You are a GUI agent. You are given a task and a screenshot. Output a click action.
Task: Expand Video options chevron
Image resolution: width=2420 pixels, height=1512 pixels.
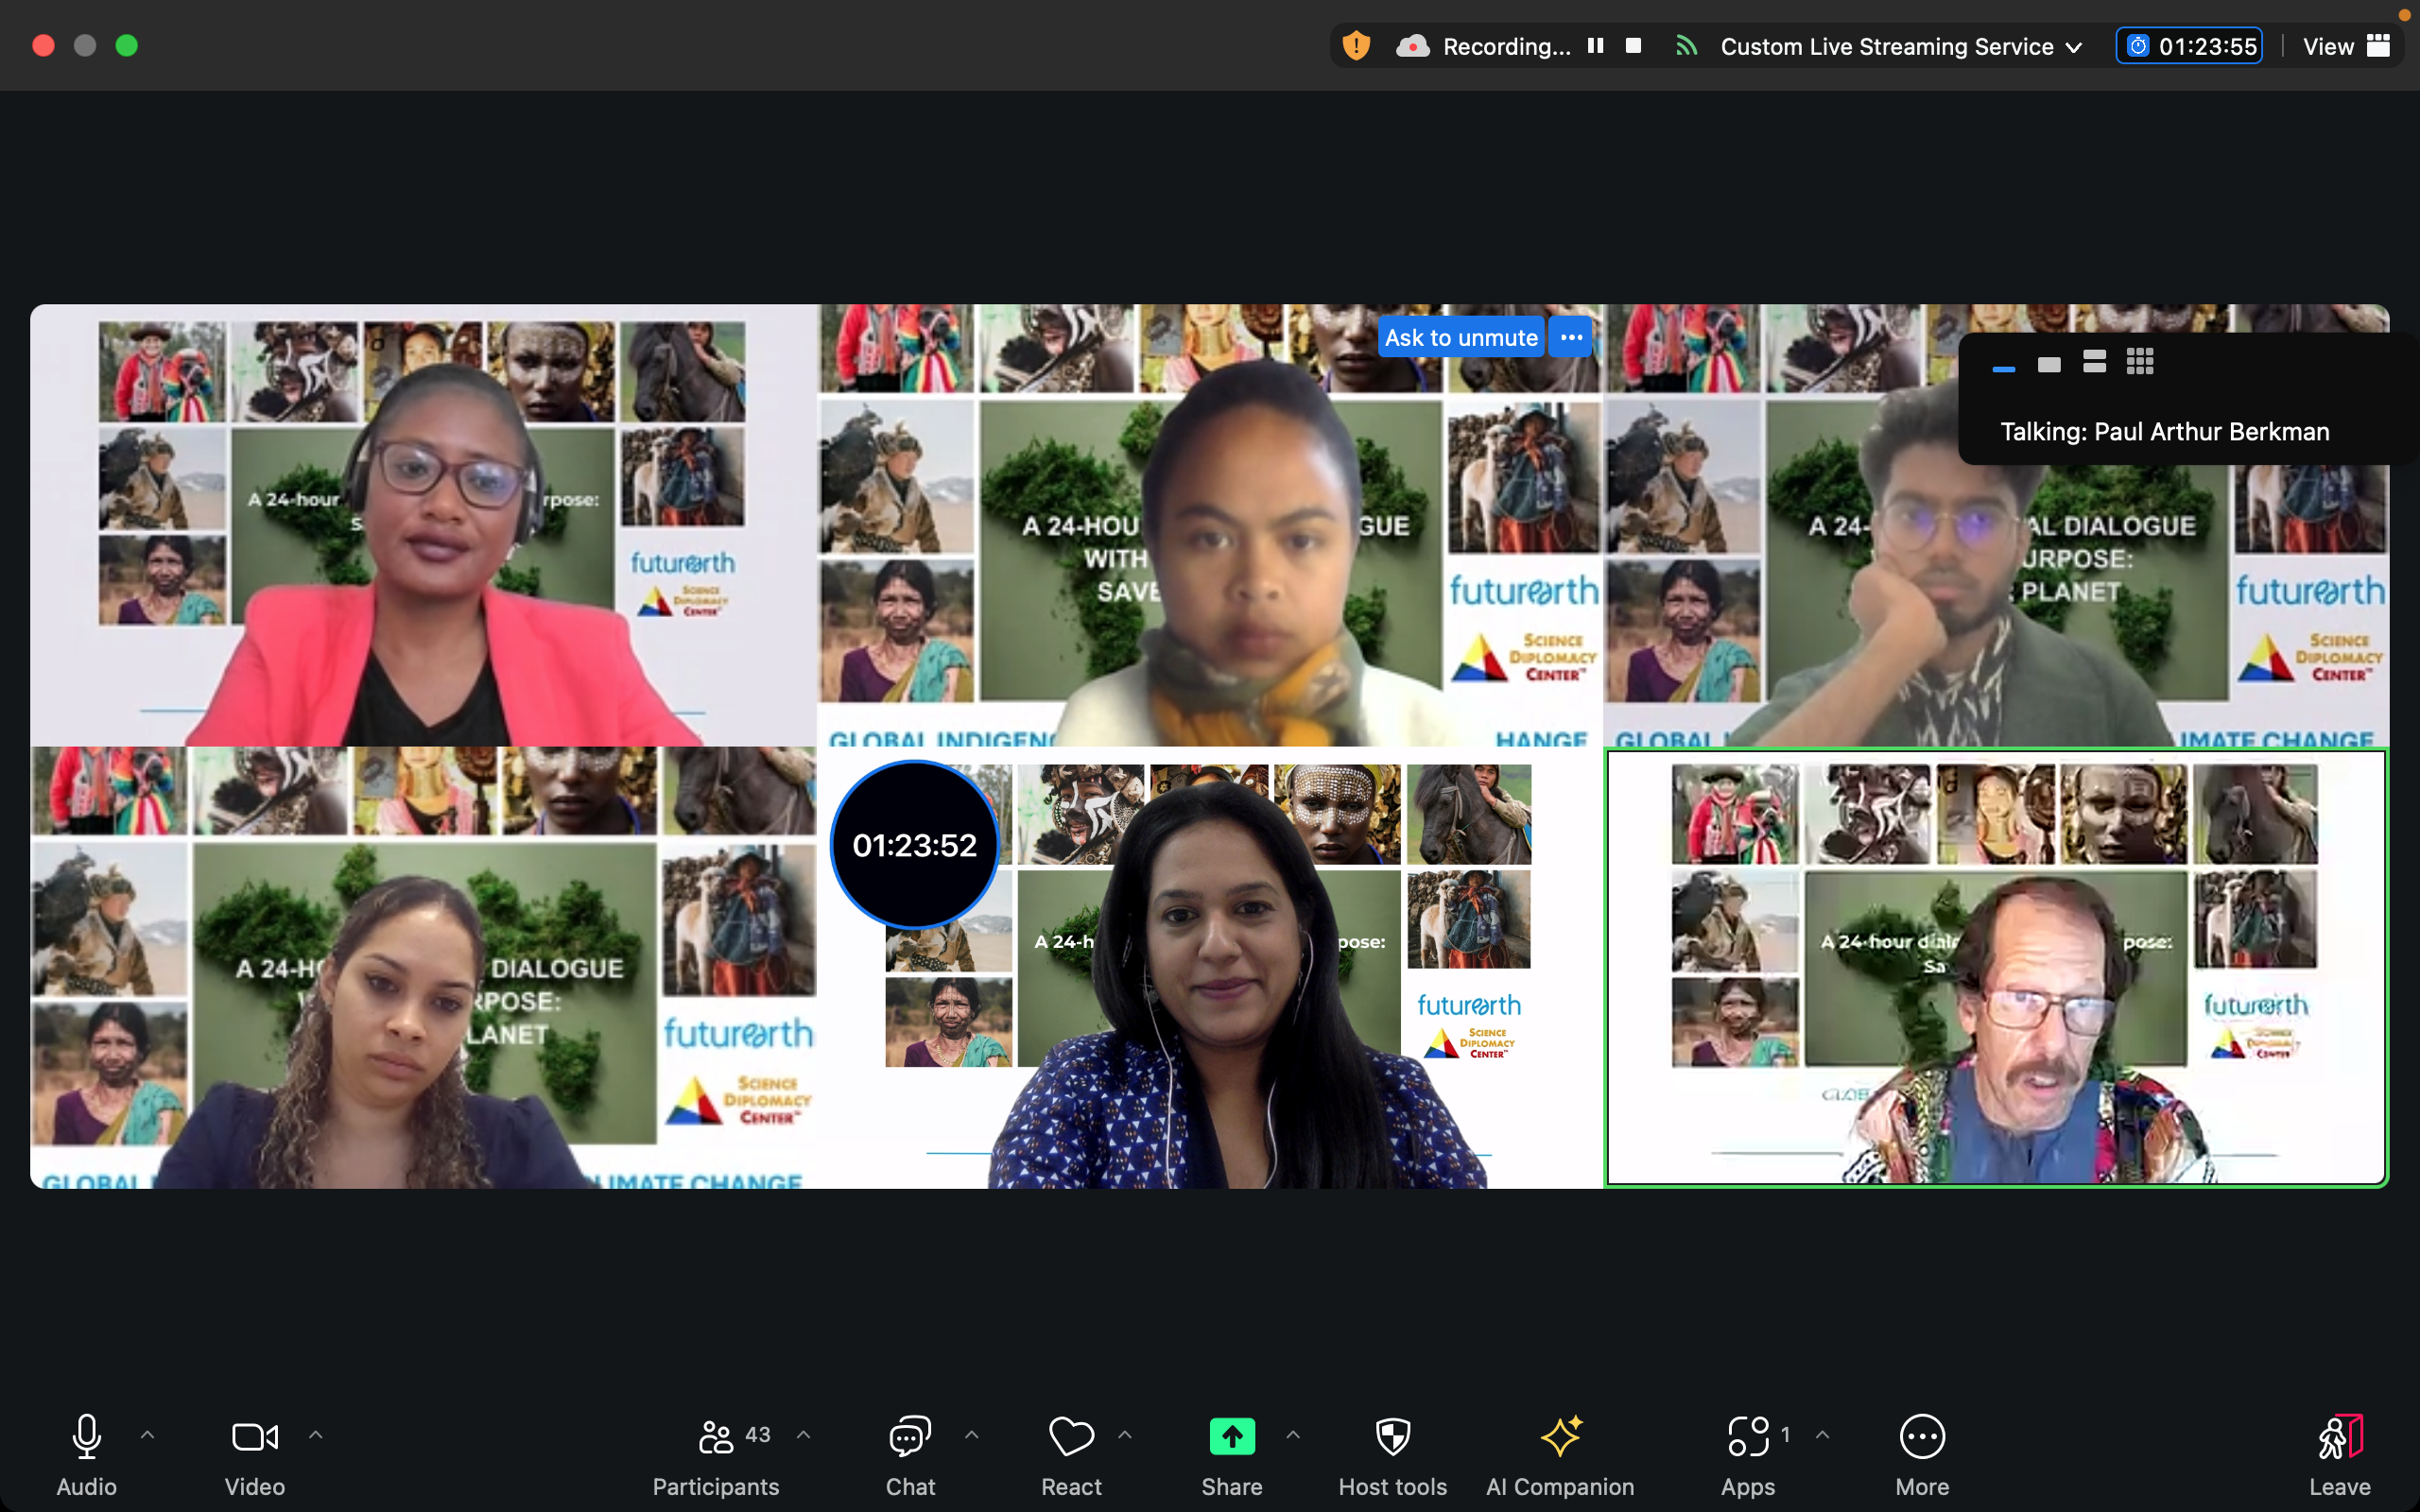(x=316, y=1435)
